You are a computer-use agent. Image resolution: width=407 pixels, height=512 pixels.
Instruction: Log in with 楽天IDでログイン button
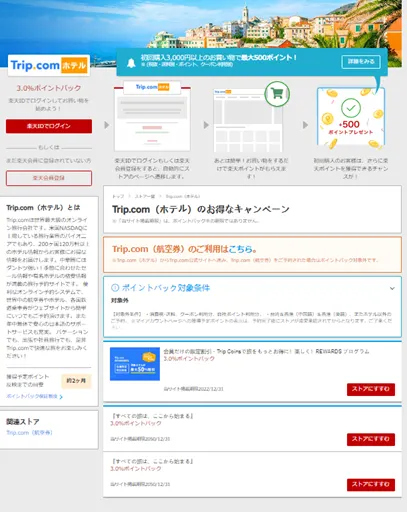(49, 126)
